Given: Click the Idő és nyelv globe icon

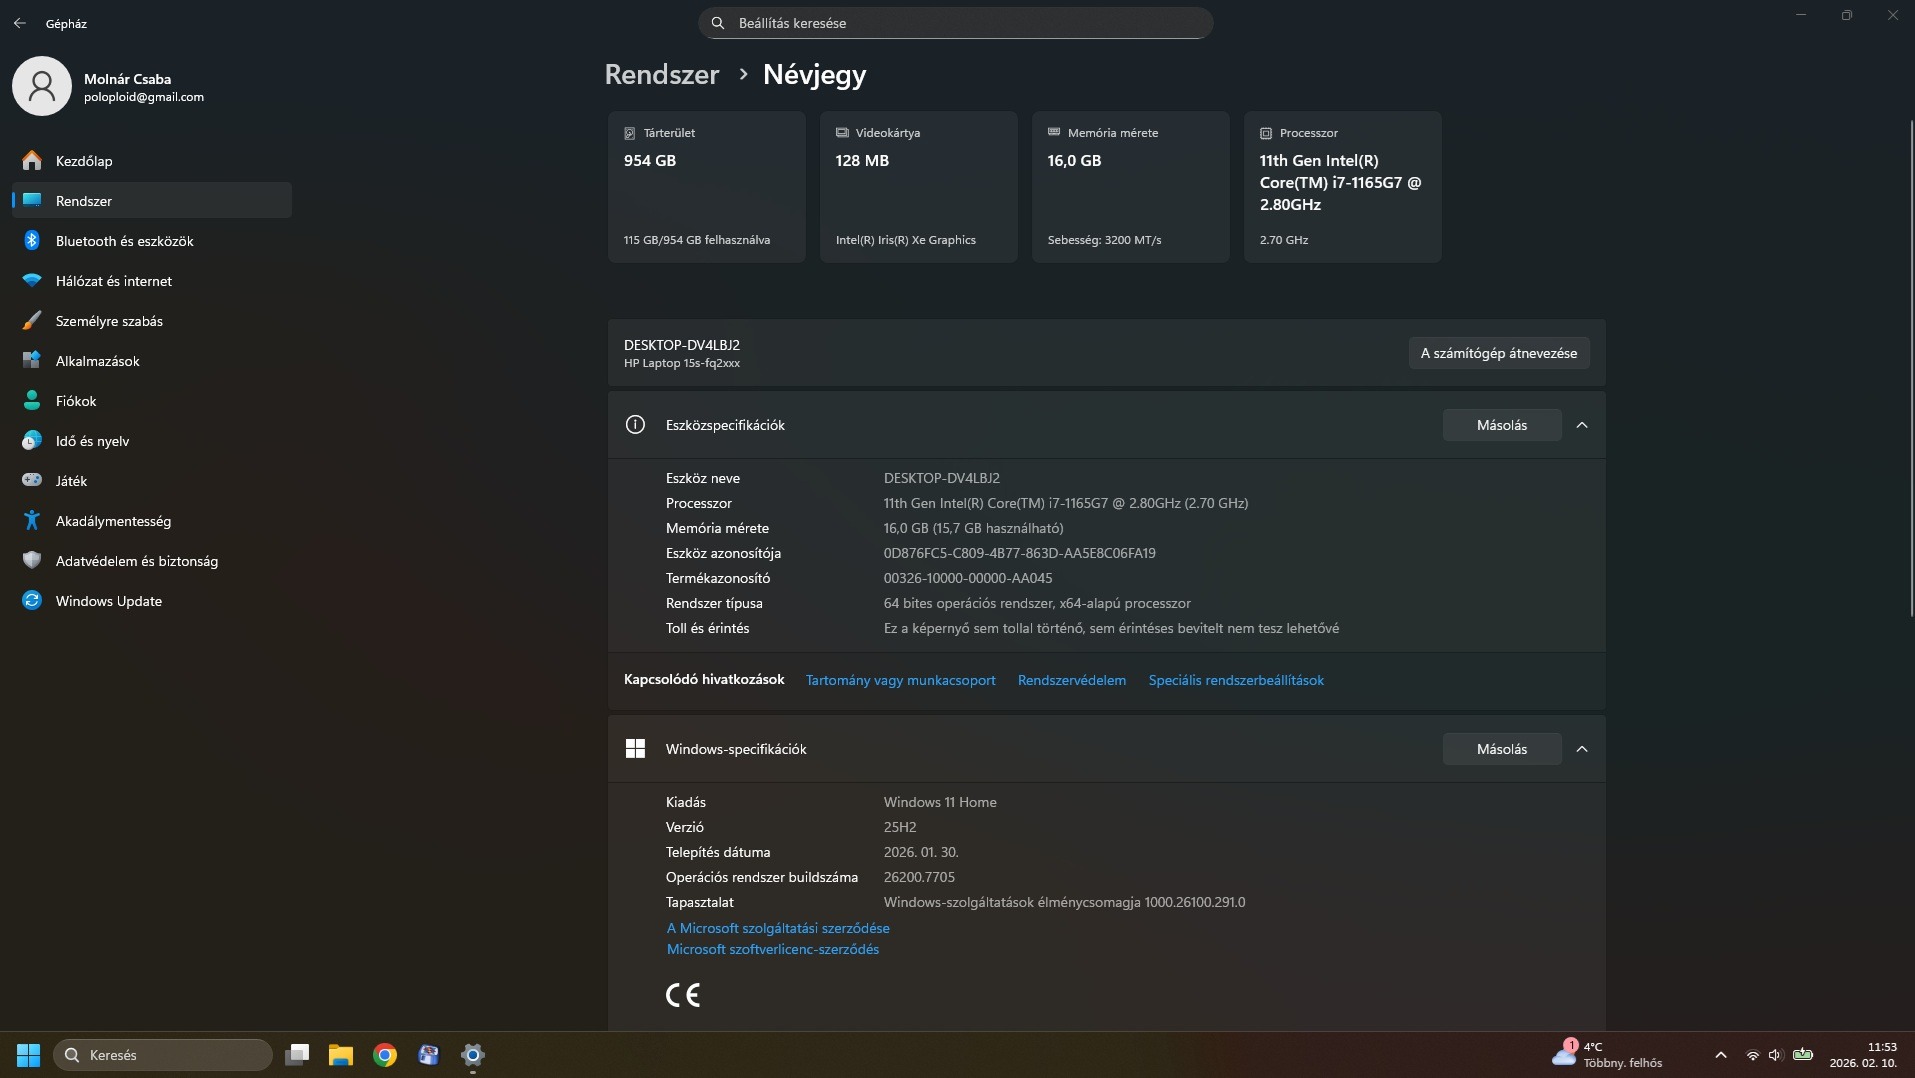Looking at the screenshot, I should pos(32,441).
